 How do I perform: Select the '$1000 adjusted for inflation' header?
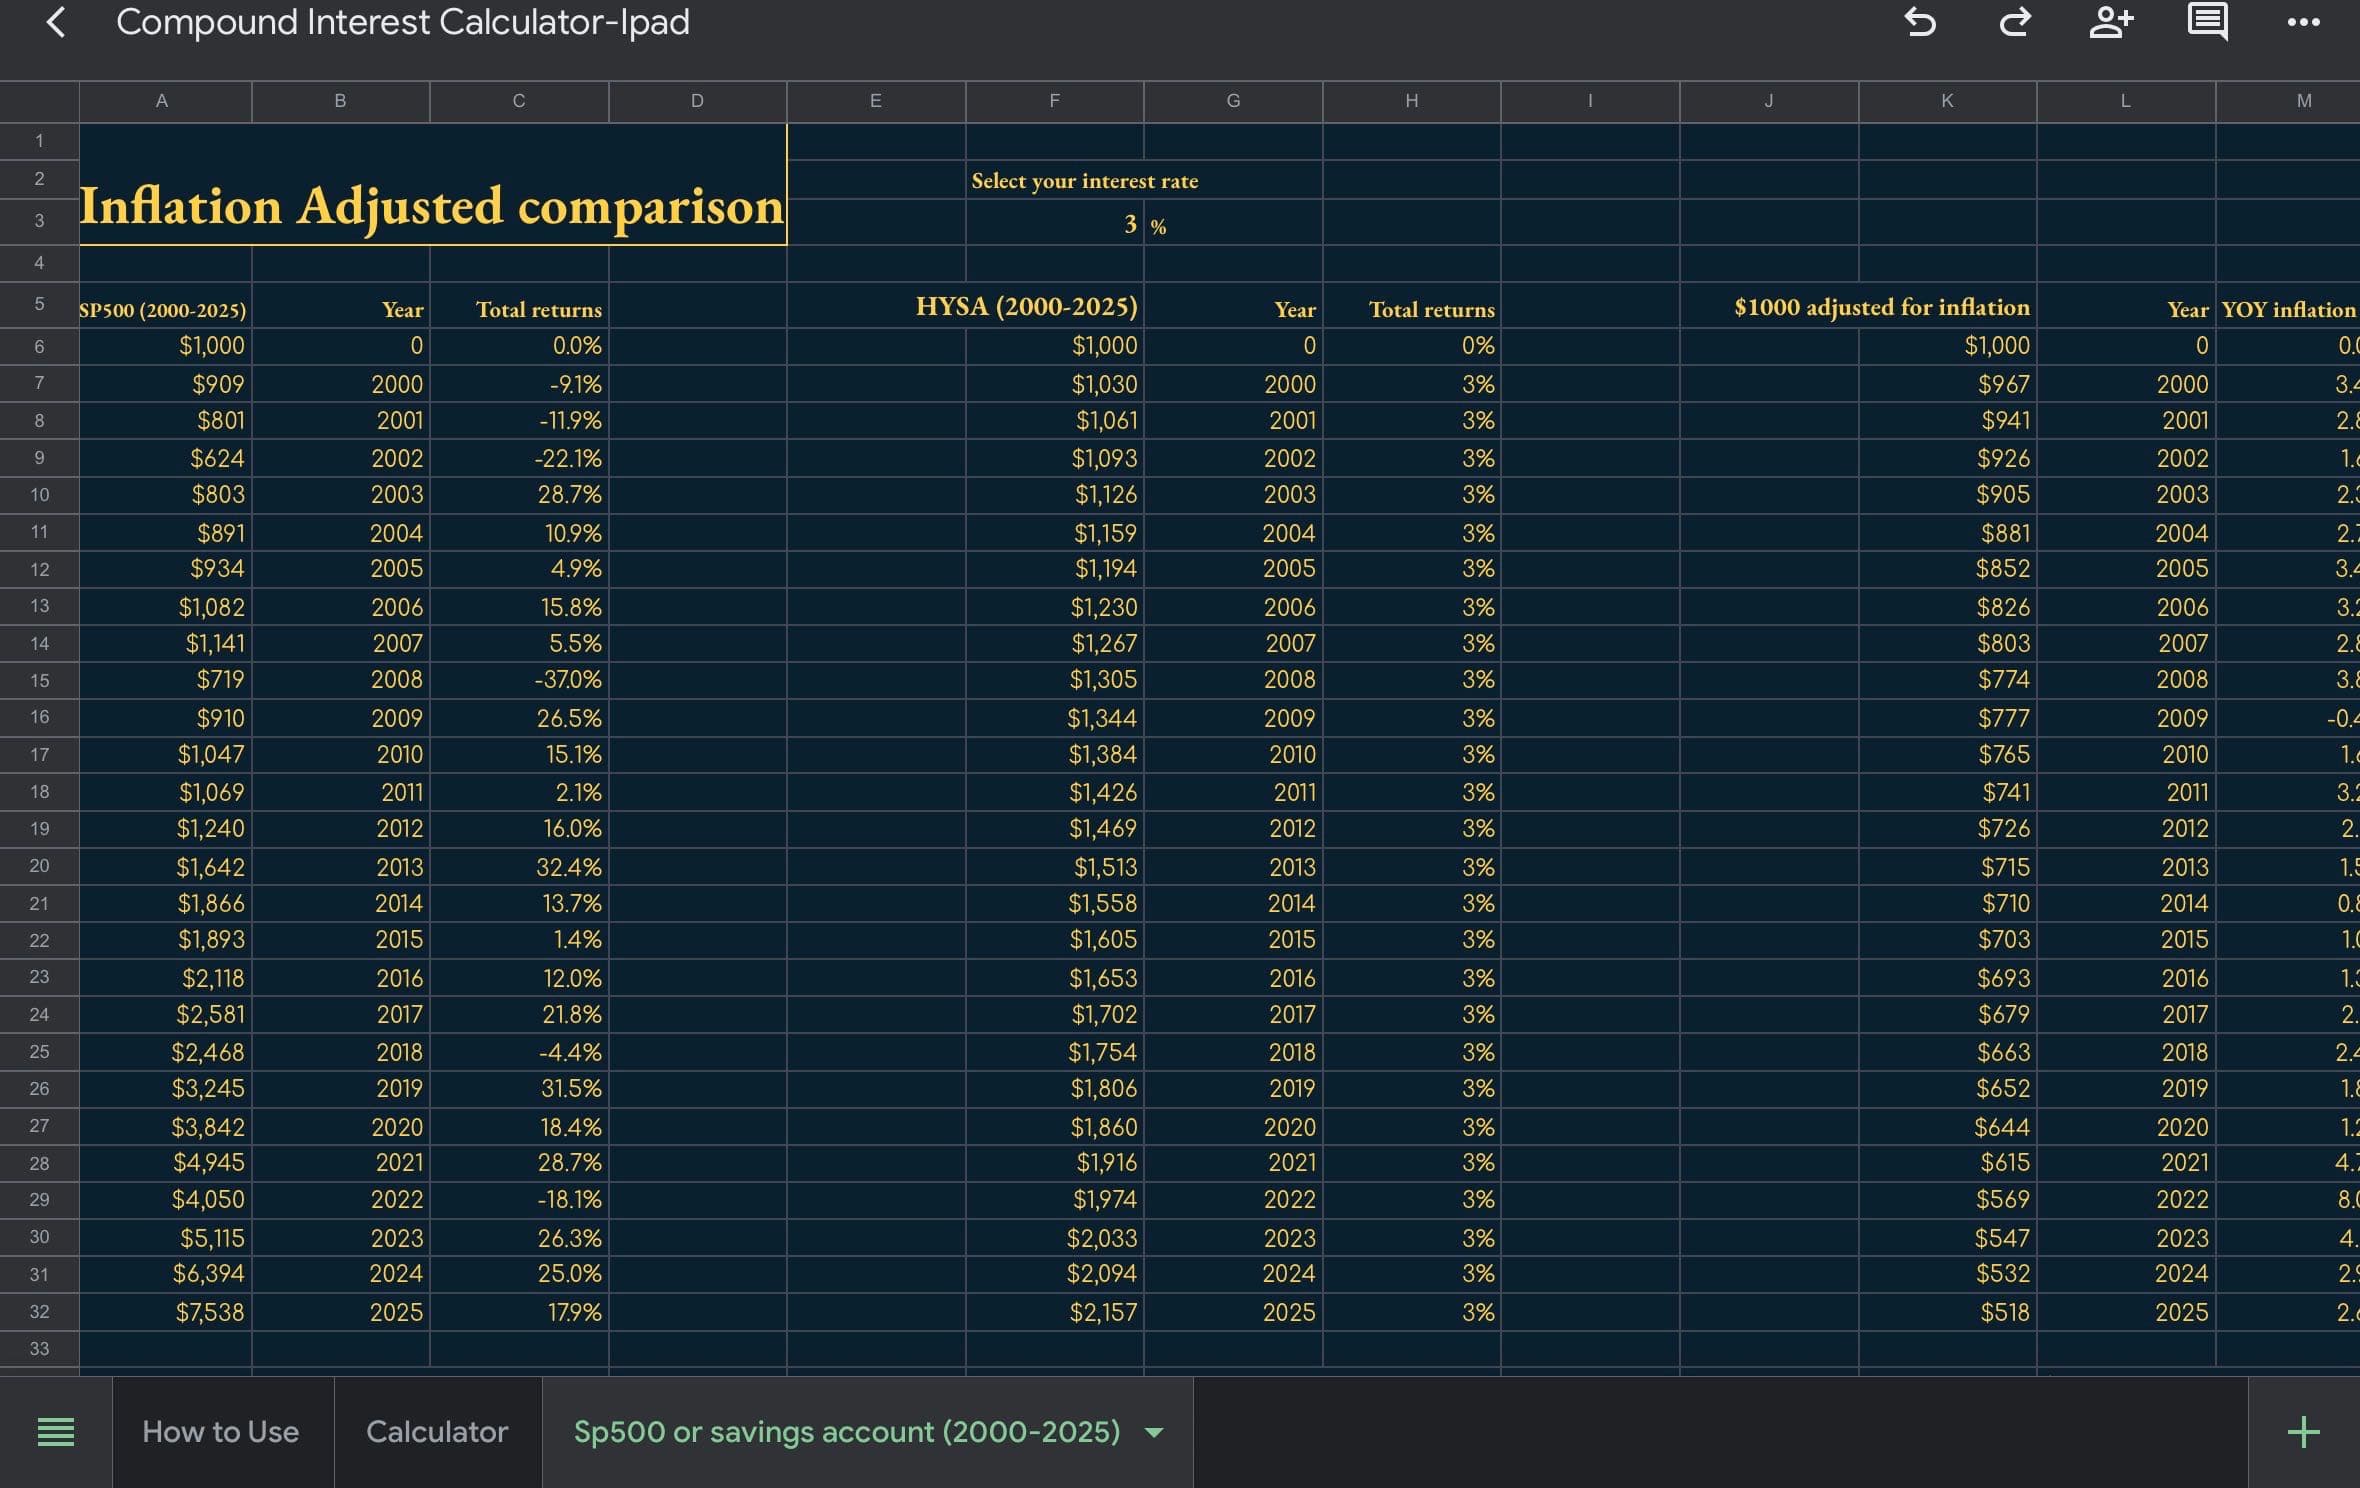pos(1882,307)
